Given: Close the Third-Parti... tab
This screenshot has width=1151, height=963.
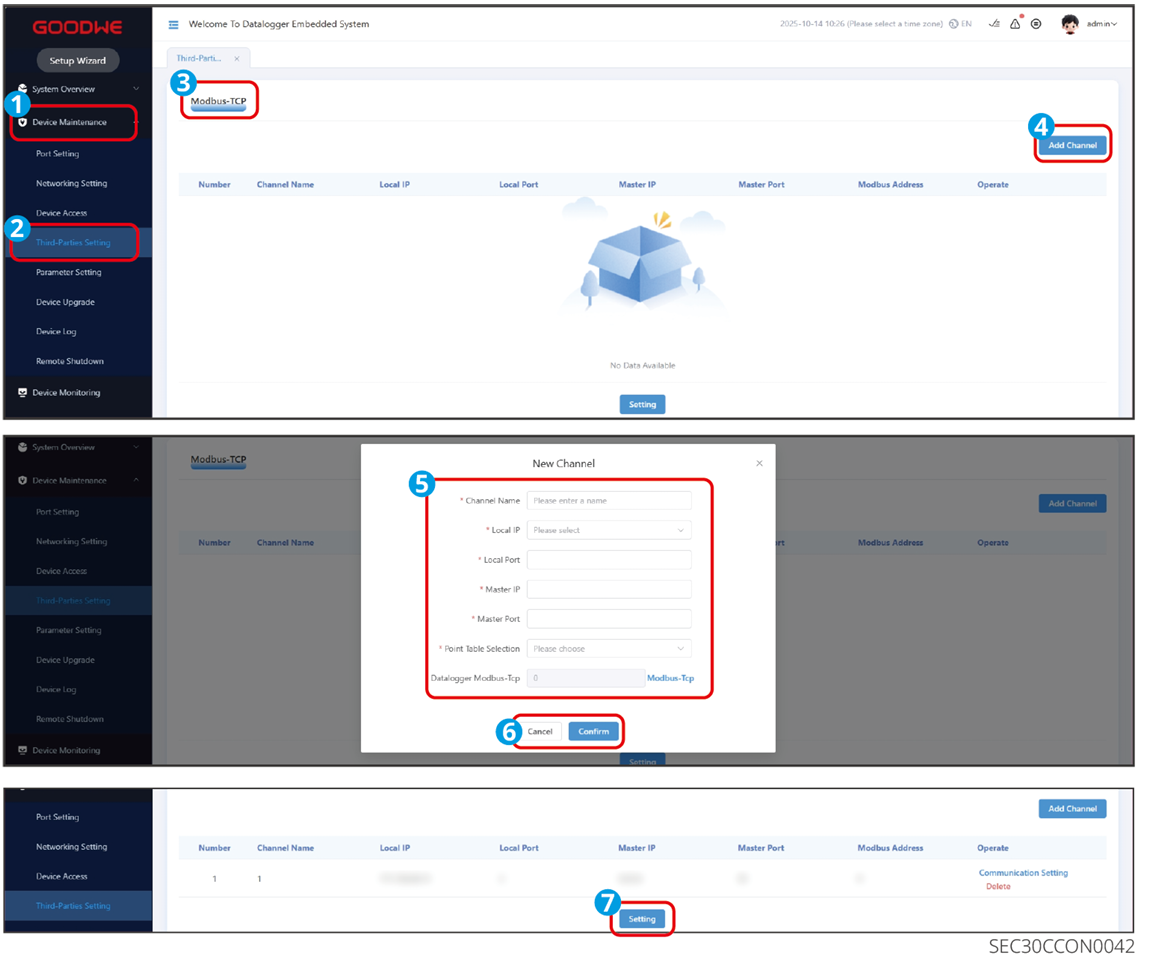Looking at the screenshot, I should coord(236,59).
